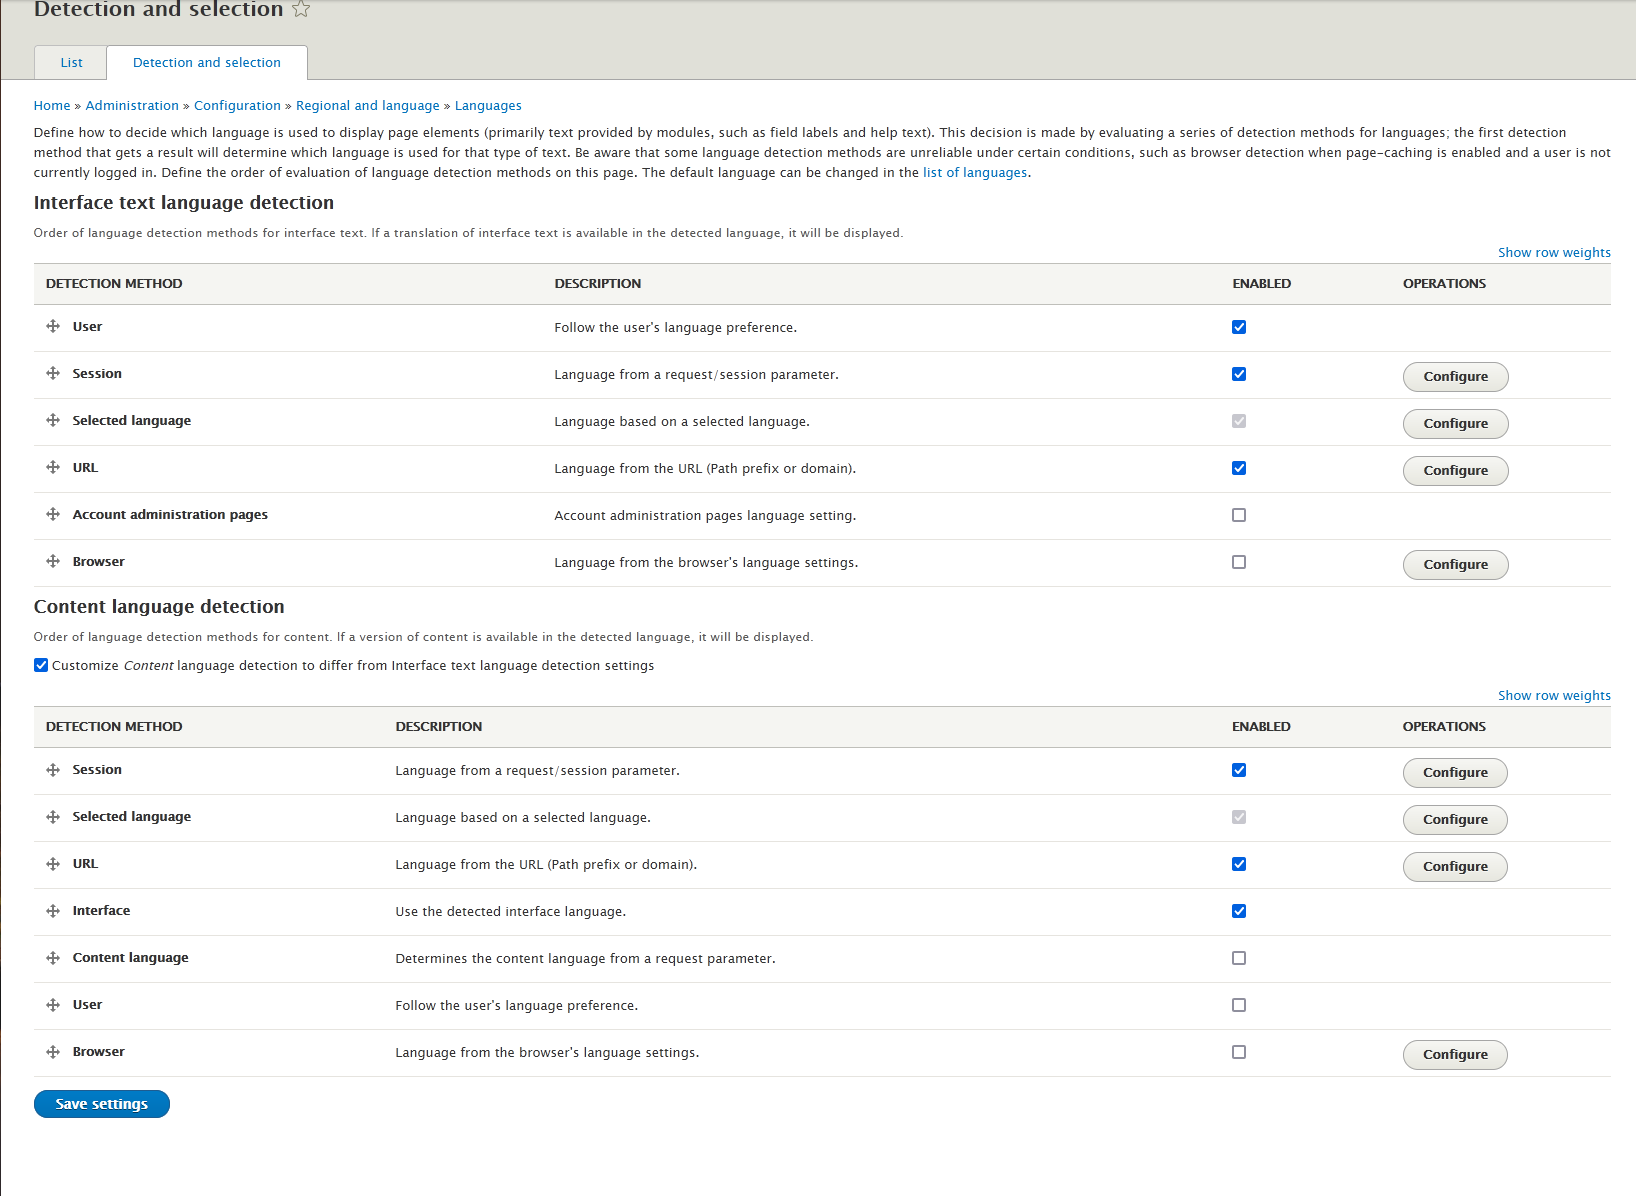This screenshot has width=1636, height=1196.
Task: Uncheck Customize Content language detection option
Action: tap(41, 665)
